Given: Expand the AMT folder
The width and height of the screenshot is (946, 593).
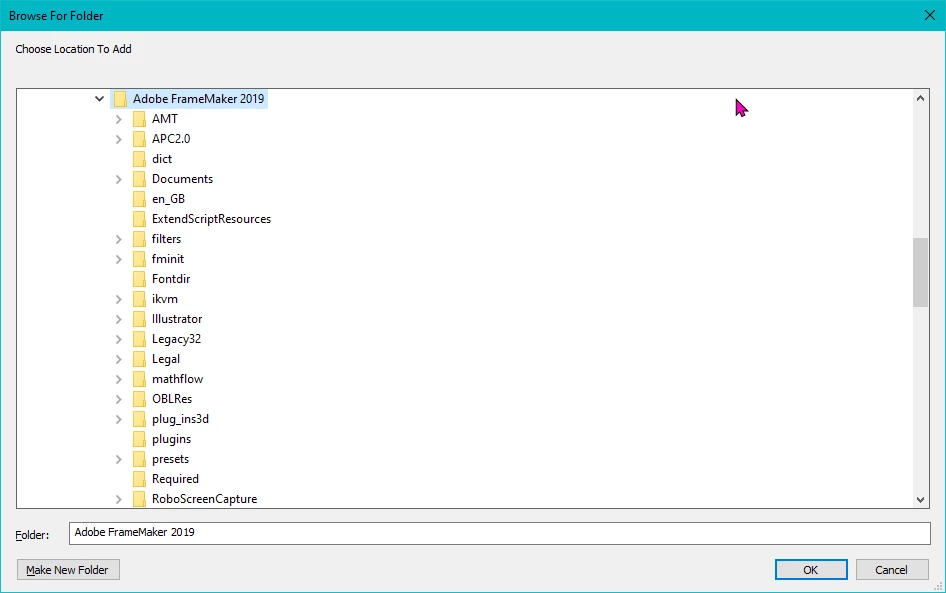Looking at the screenshot, I should (119, 119).
